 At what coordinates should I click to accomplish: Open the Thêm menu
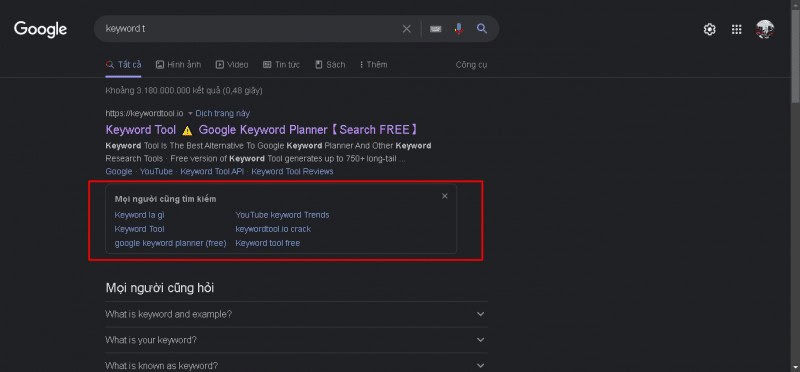[373, 65]
